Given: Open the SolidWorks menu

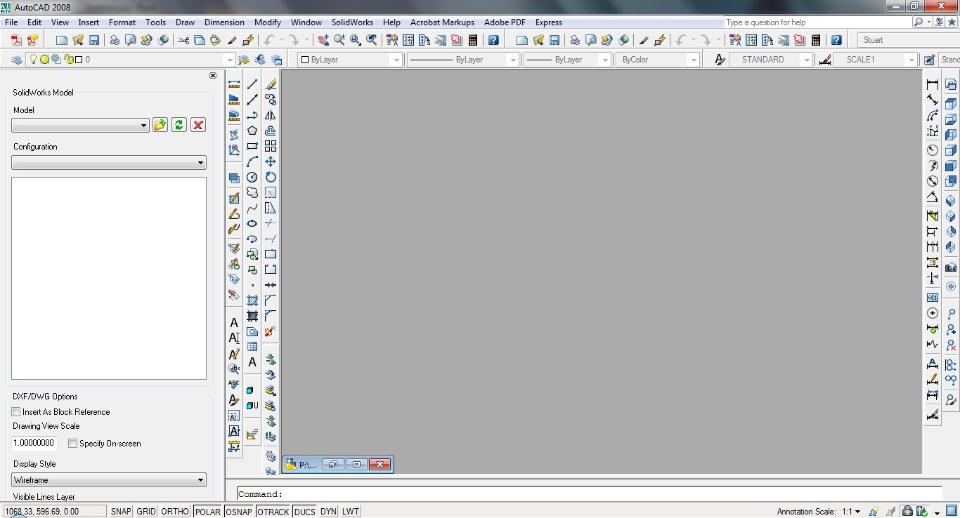Looking at the screenshot, I should (x=352, y=22).
